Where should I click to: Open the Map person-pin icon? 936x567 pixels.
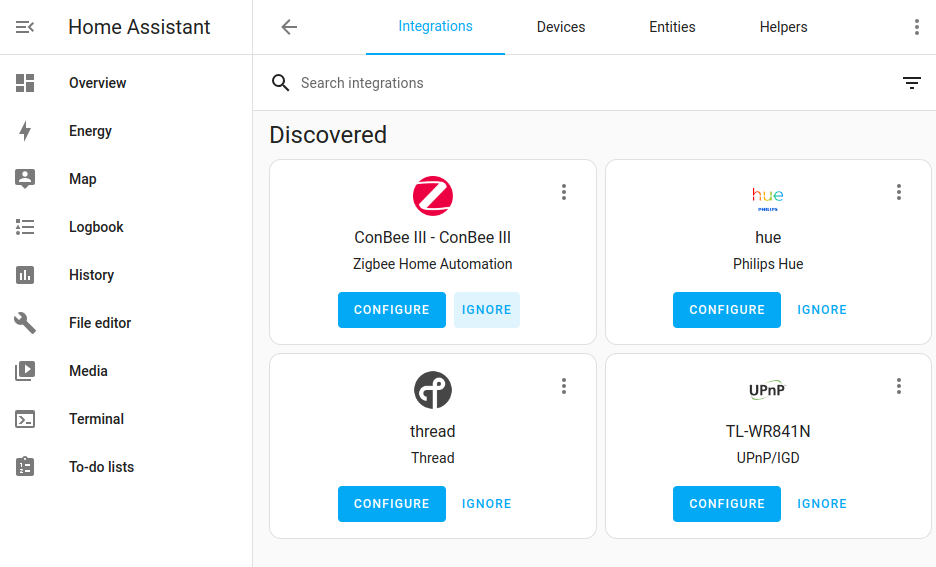[25, 178]
